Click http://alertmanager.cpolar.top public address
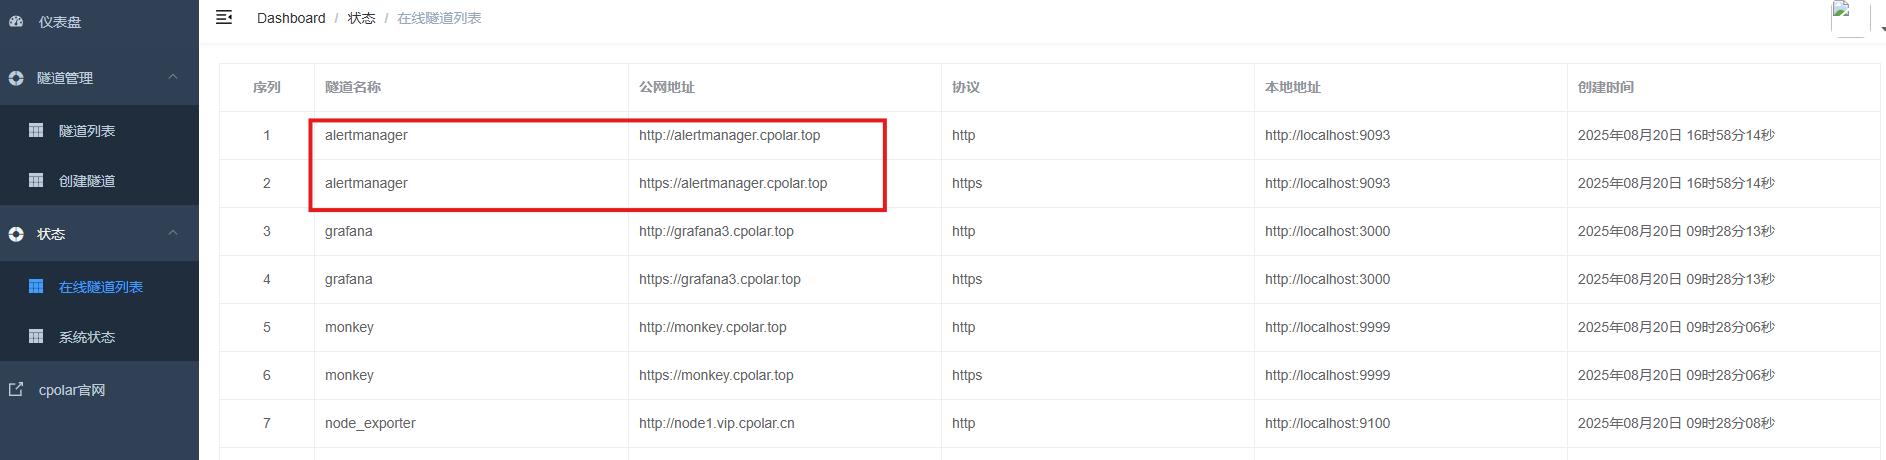 click(x=729, y=135)
